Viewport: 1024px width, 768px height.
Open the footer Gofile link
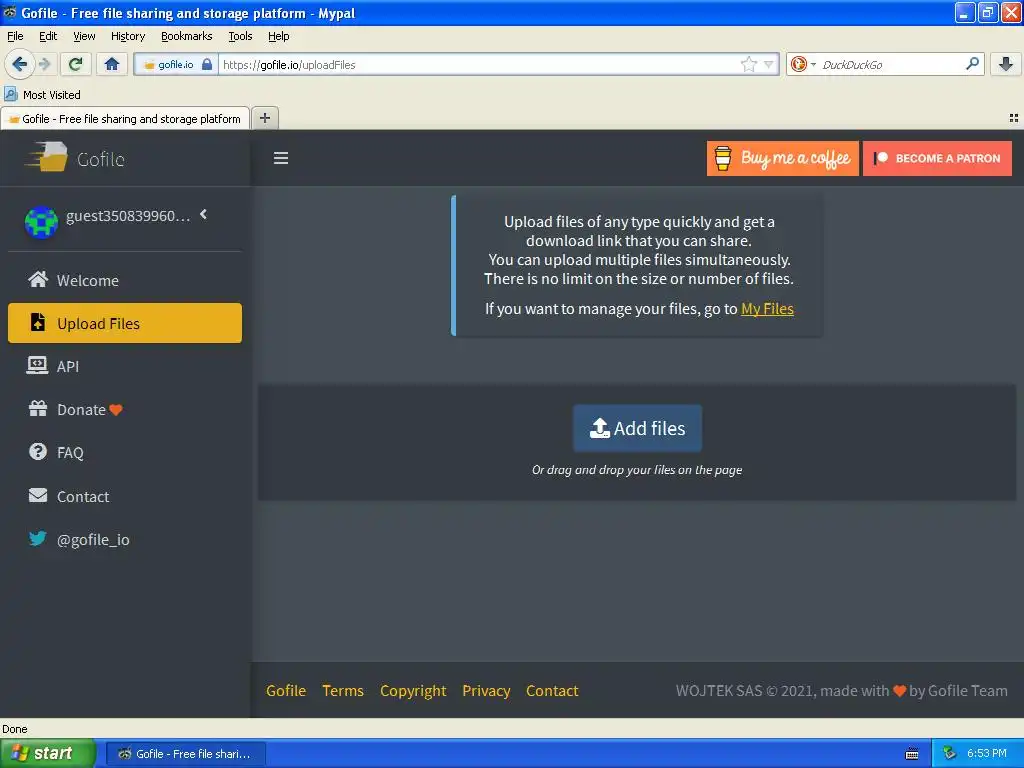(286, 690)
